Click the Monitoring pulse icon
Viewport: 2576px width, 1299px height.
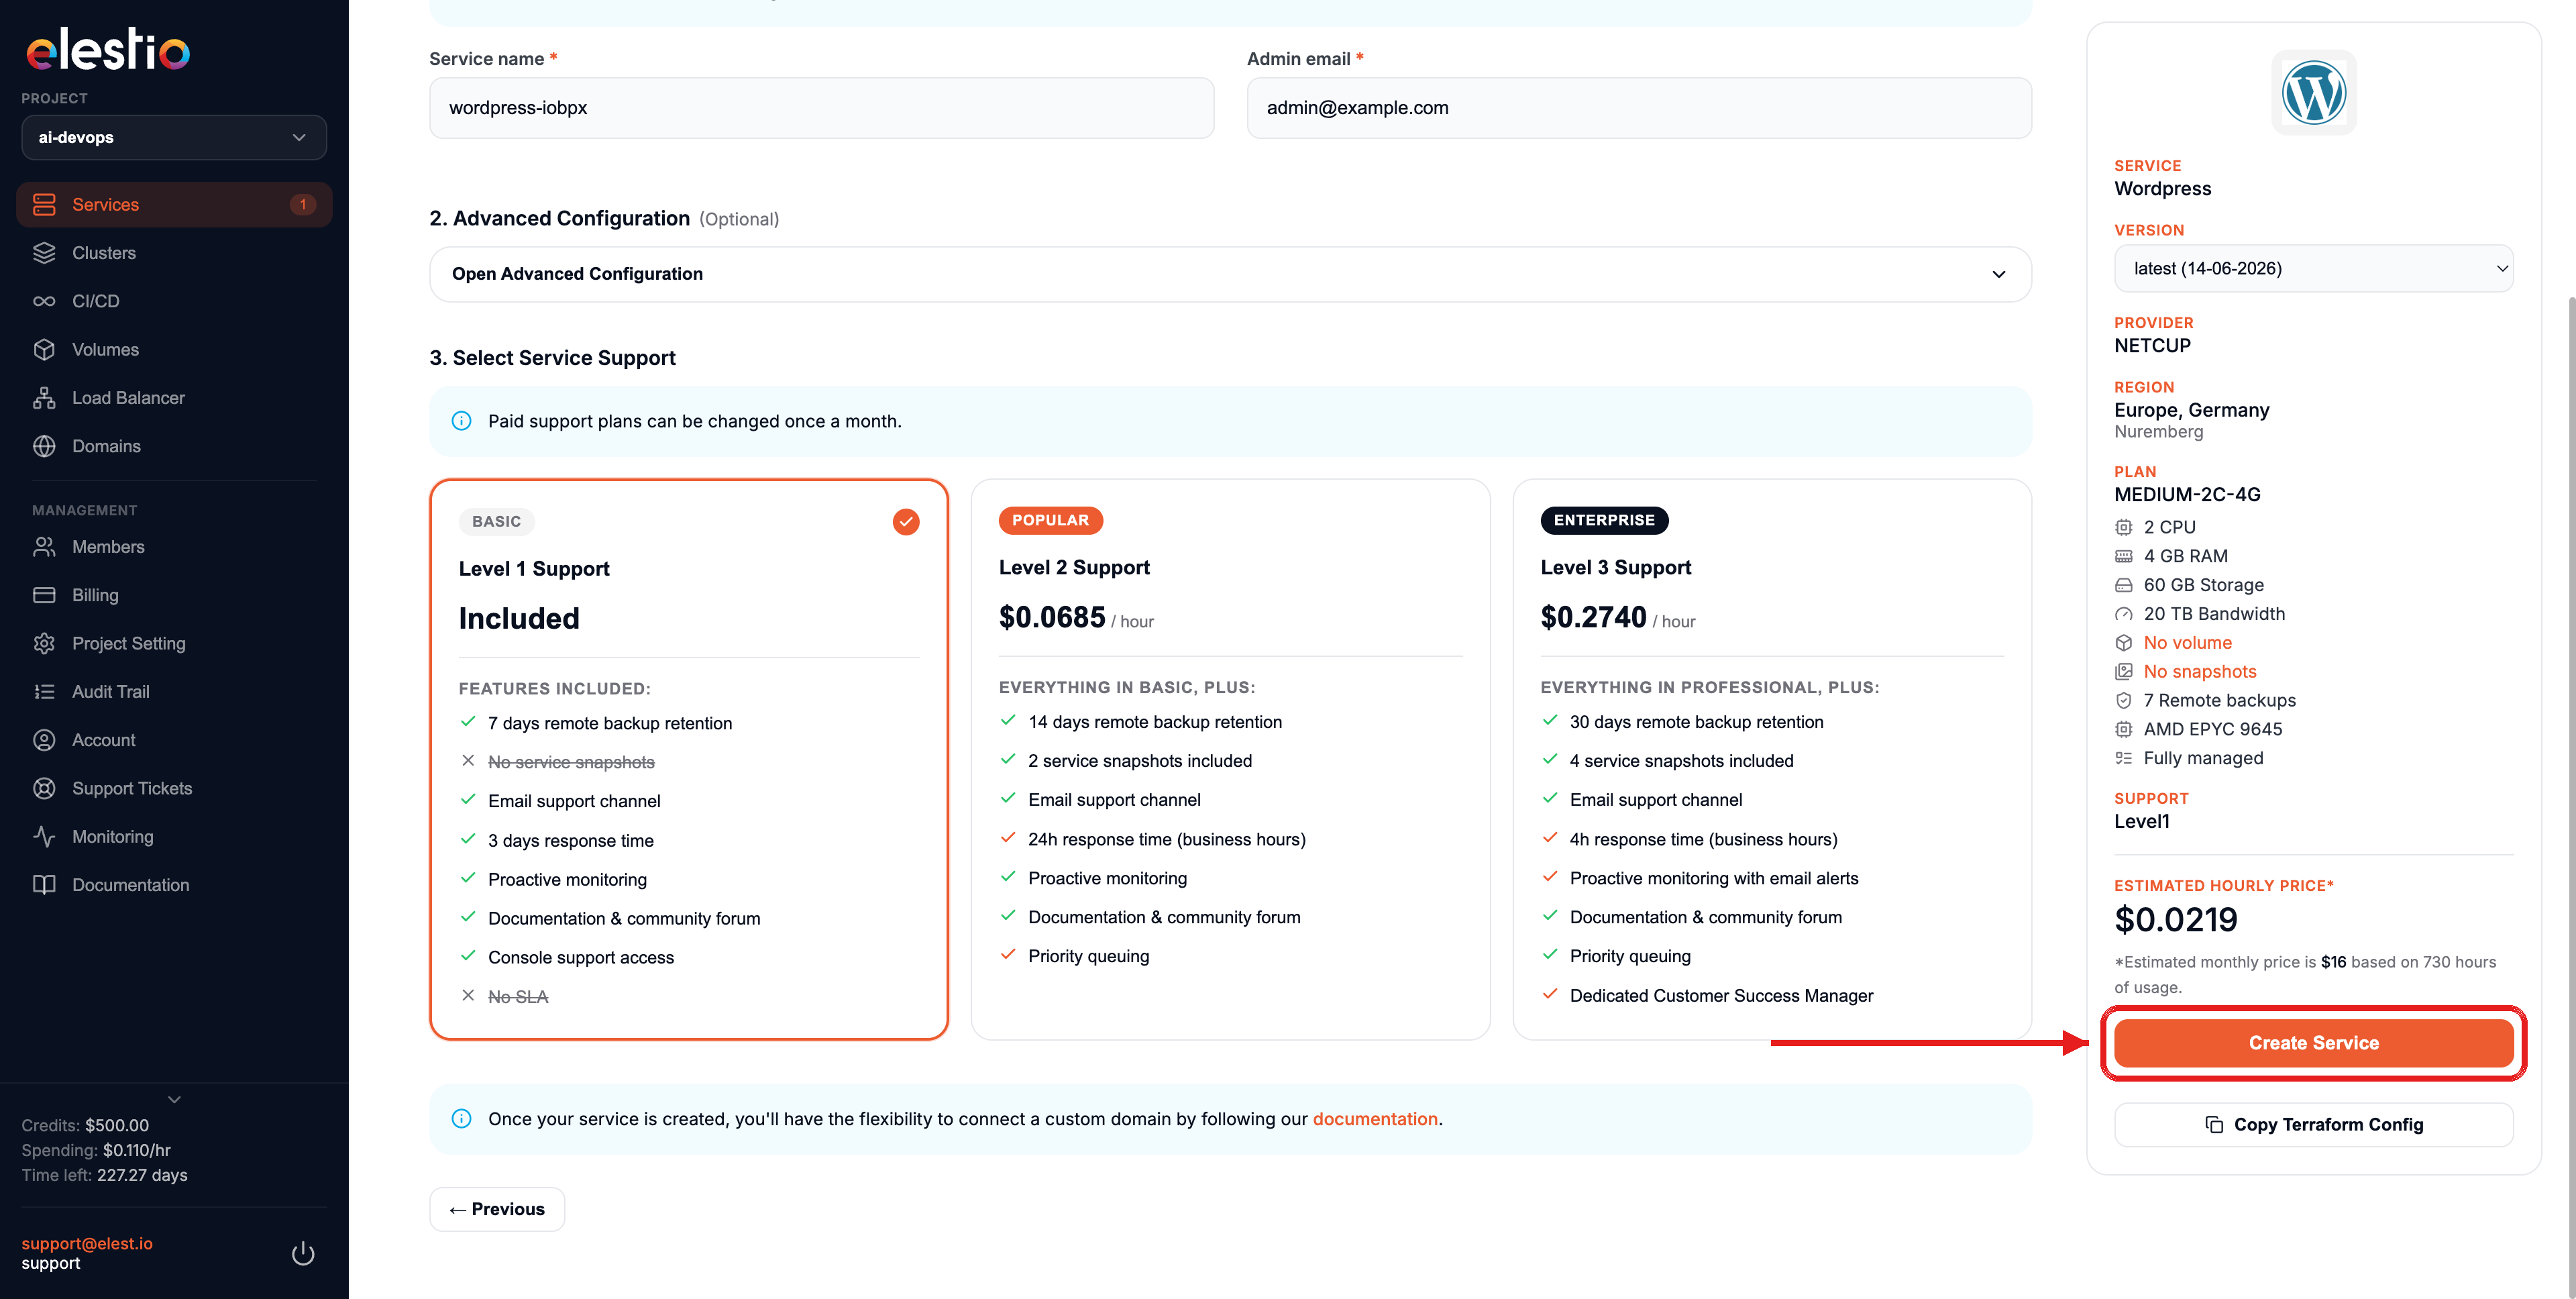44,837
